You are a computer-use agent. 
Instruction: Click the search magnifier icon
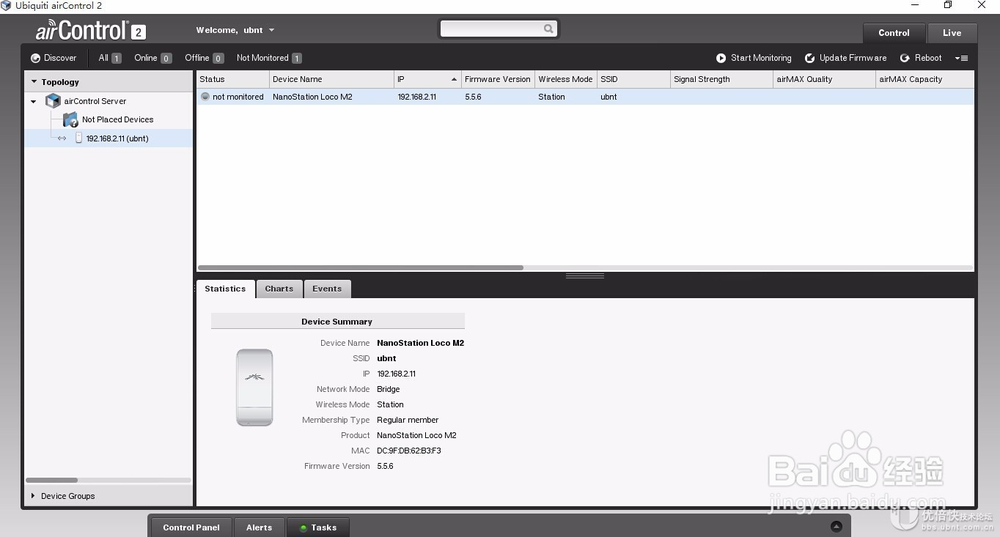click(548, 29)
